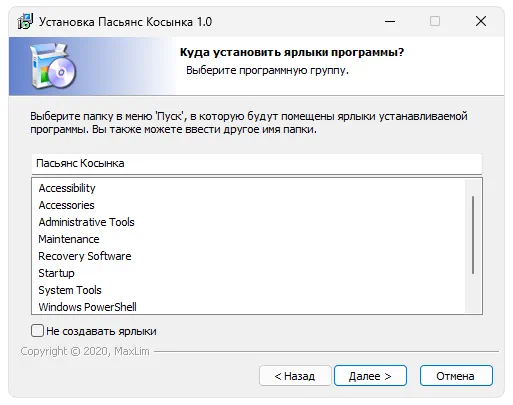Viewport: 513px width, 405px height.
Task: Click the folder list scrollbar thumb
Action: tap(473, 235)
